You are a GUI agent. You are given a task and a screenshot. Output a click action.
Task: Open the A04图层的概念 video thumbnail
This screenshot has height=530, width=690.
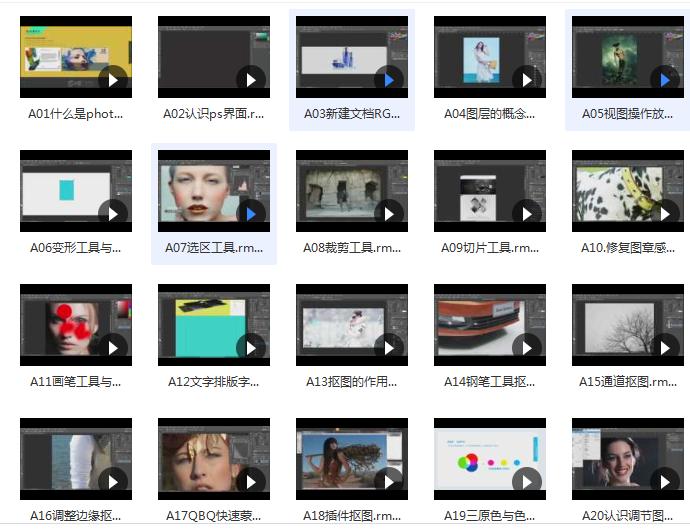(x=490, y=57)
